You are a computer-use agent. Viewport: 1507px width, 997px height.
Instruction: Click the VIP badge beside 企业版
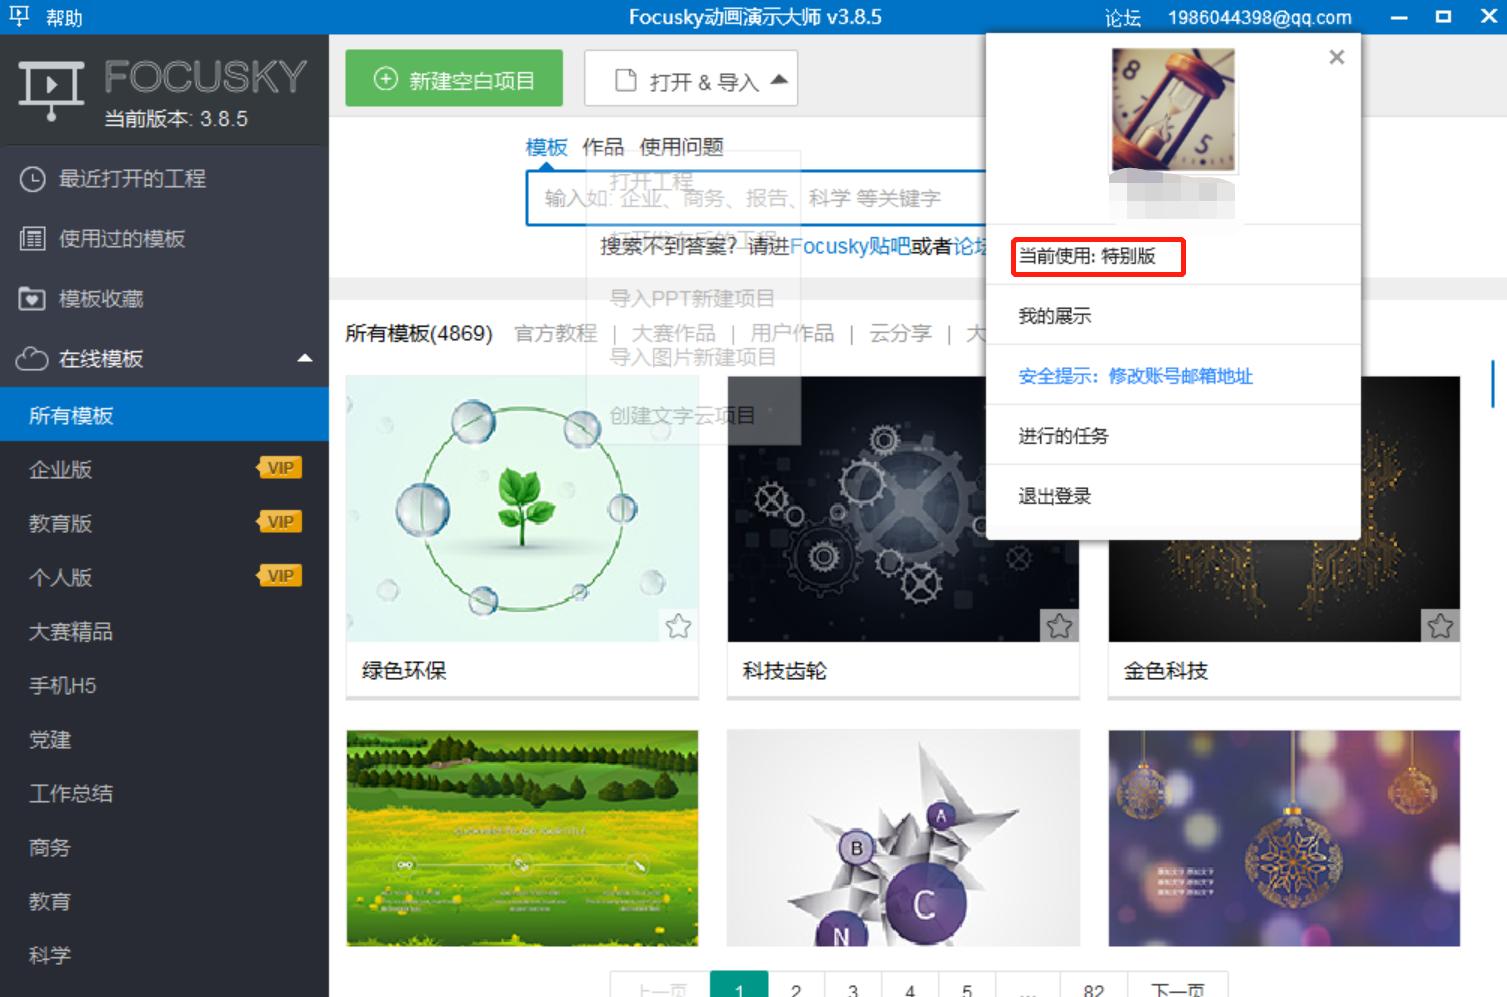coord(279,466)
